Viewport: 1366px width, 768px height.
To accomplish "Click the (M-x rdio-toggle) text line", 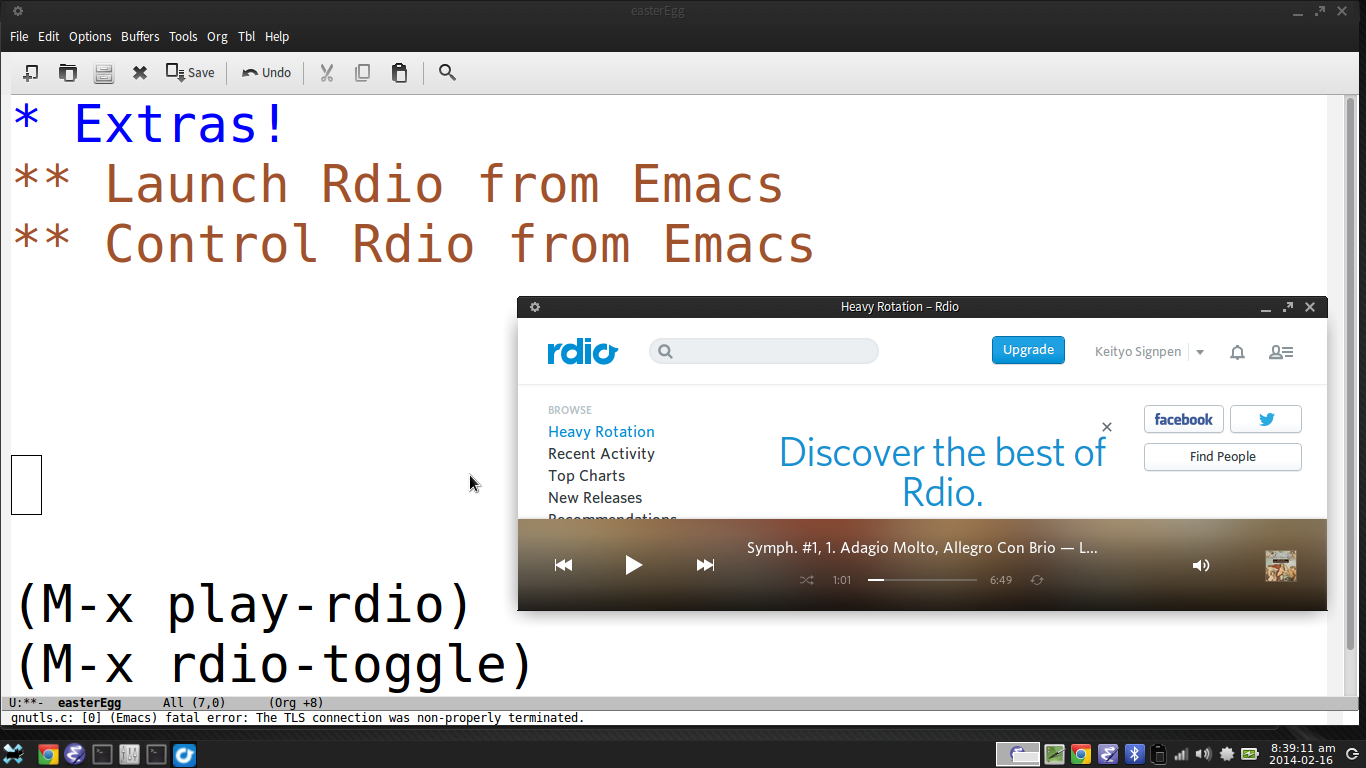I will (x=274, y=665).
